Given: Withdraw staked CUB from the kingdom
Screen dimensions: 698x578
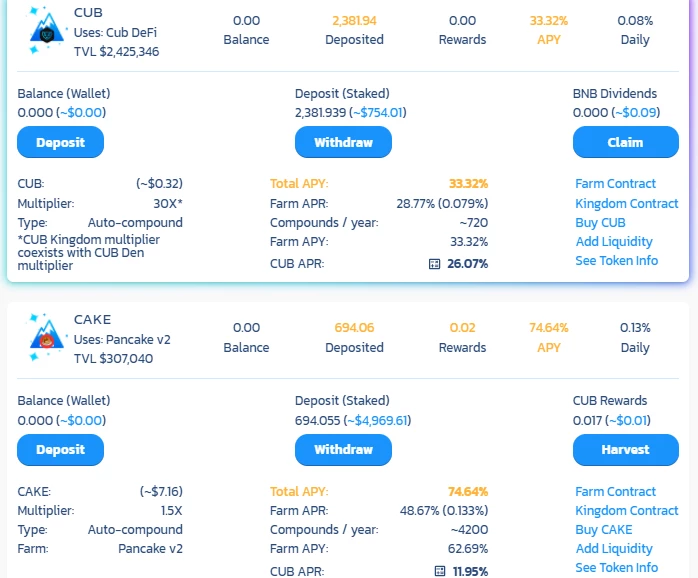Looking at the screenshot, I should tap(343, 142).
